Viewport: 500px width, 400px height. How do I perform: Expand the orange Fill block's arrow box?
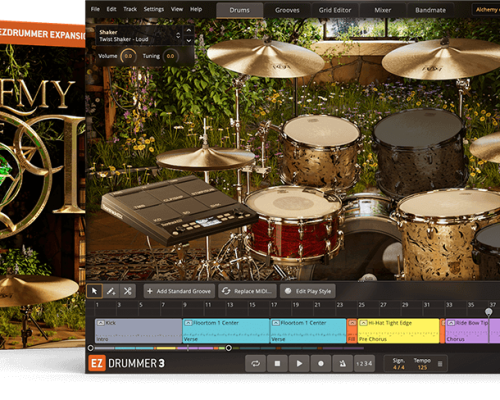click(352, 323)
